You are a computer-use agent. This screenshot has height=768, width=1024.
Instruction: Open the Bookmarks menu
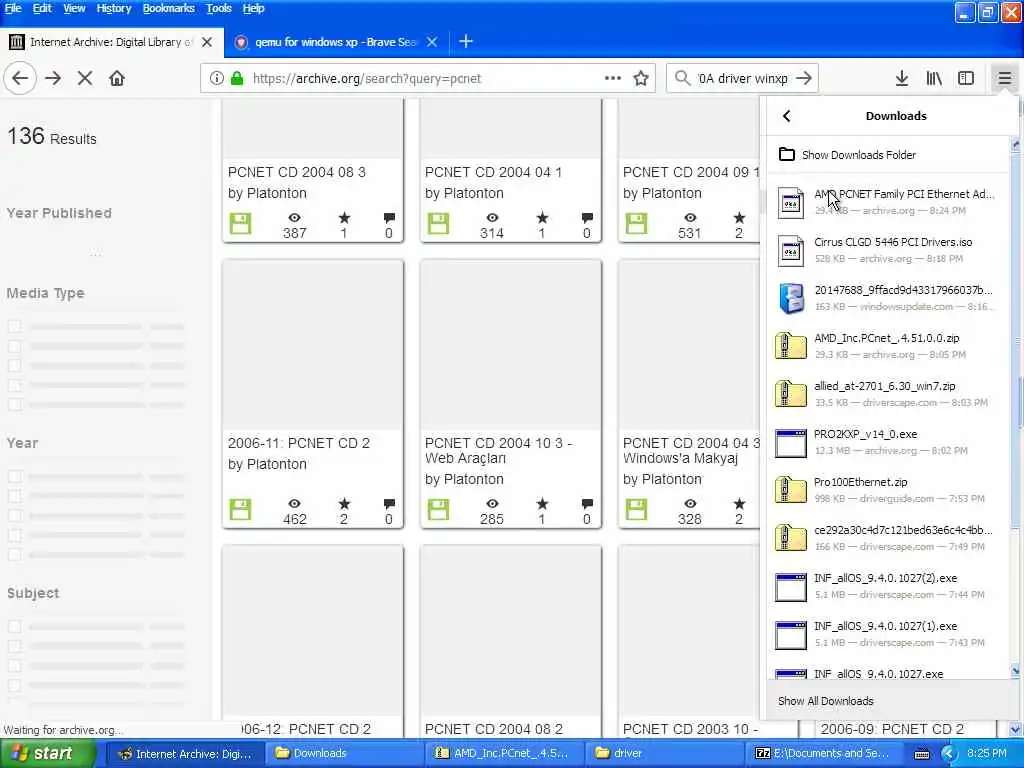168,8
